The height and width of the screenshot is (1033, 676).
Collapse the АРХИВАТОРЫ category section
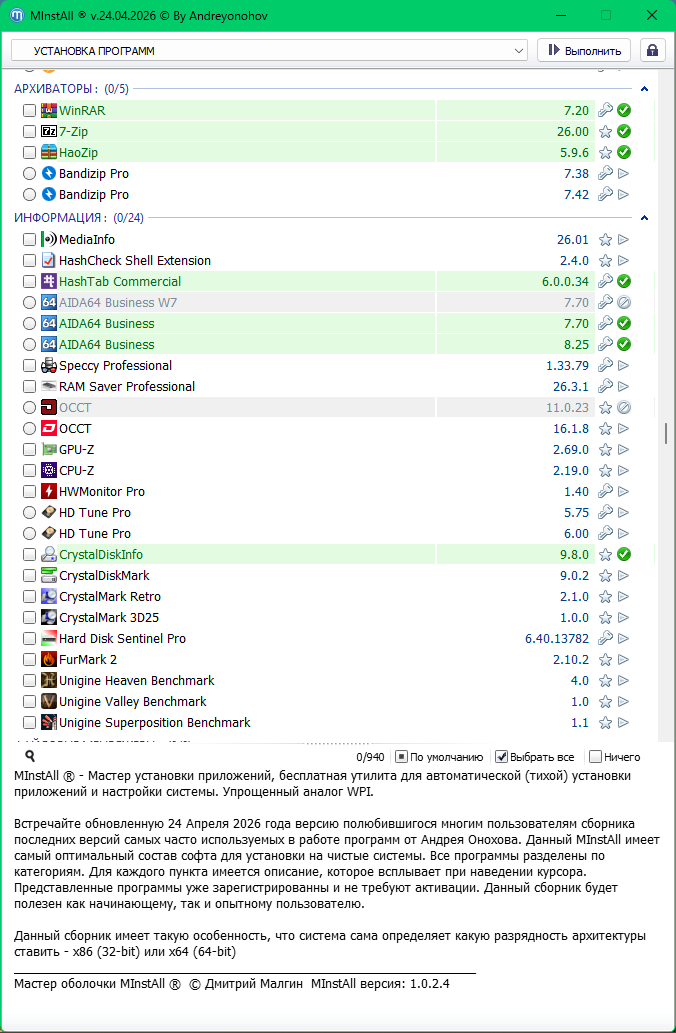pos(645,89)
